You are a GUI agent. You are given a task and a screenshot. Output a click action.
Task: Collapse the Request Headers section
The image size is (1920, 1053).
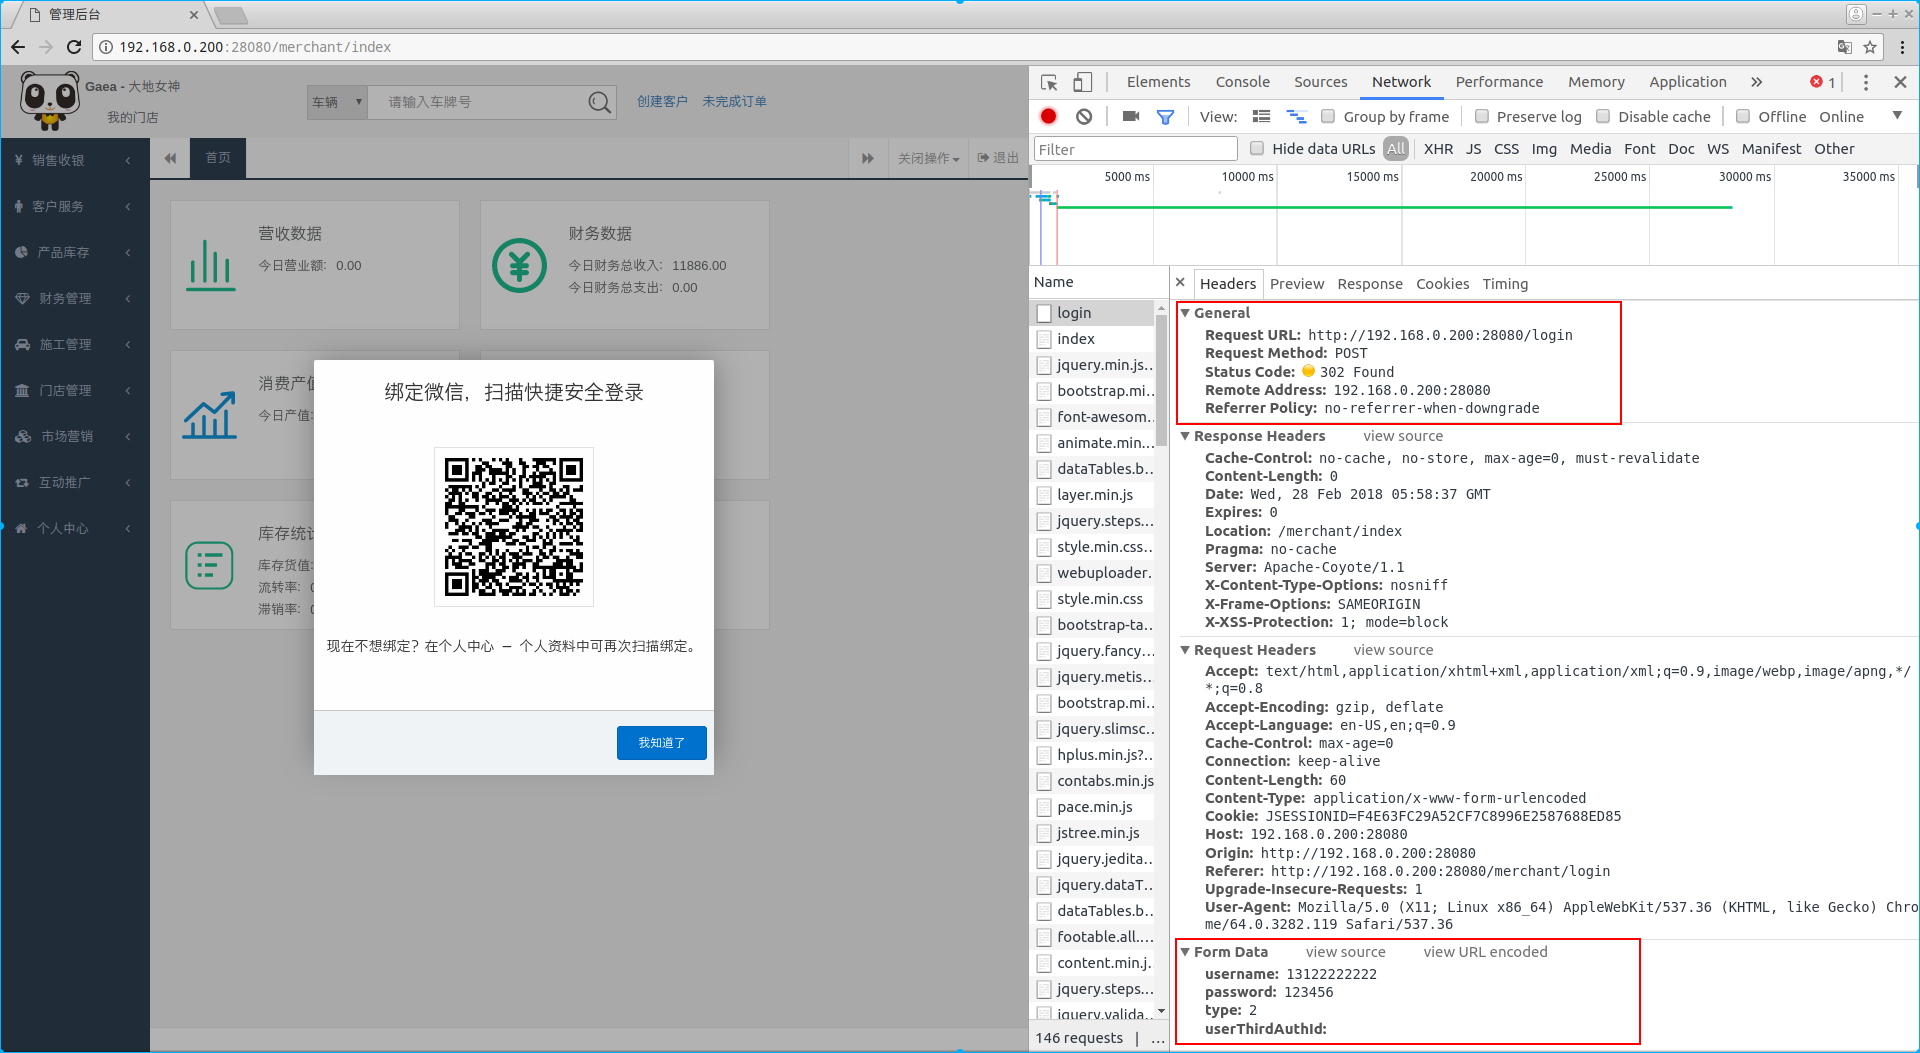[x=1186, y=650]
